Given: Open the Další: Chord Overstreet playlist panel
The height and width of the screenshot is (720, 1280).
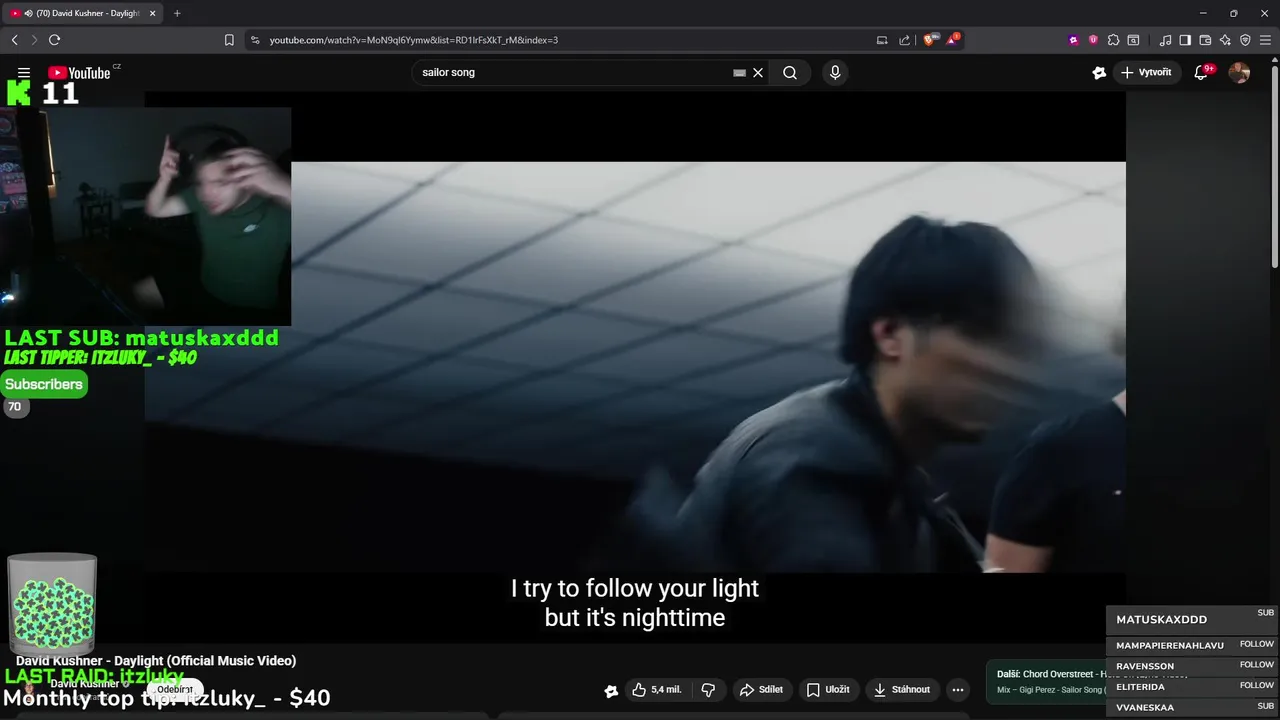Looking at the screenshot, I should tap(1050, 681).
